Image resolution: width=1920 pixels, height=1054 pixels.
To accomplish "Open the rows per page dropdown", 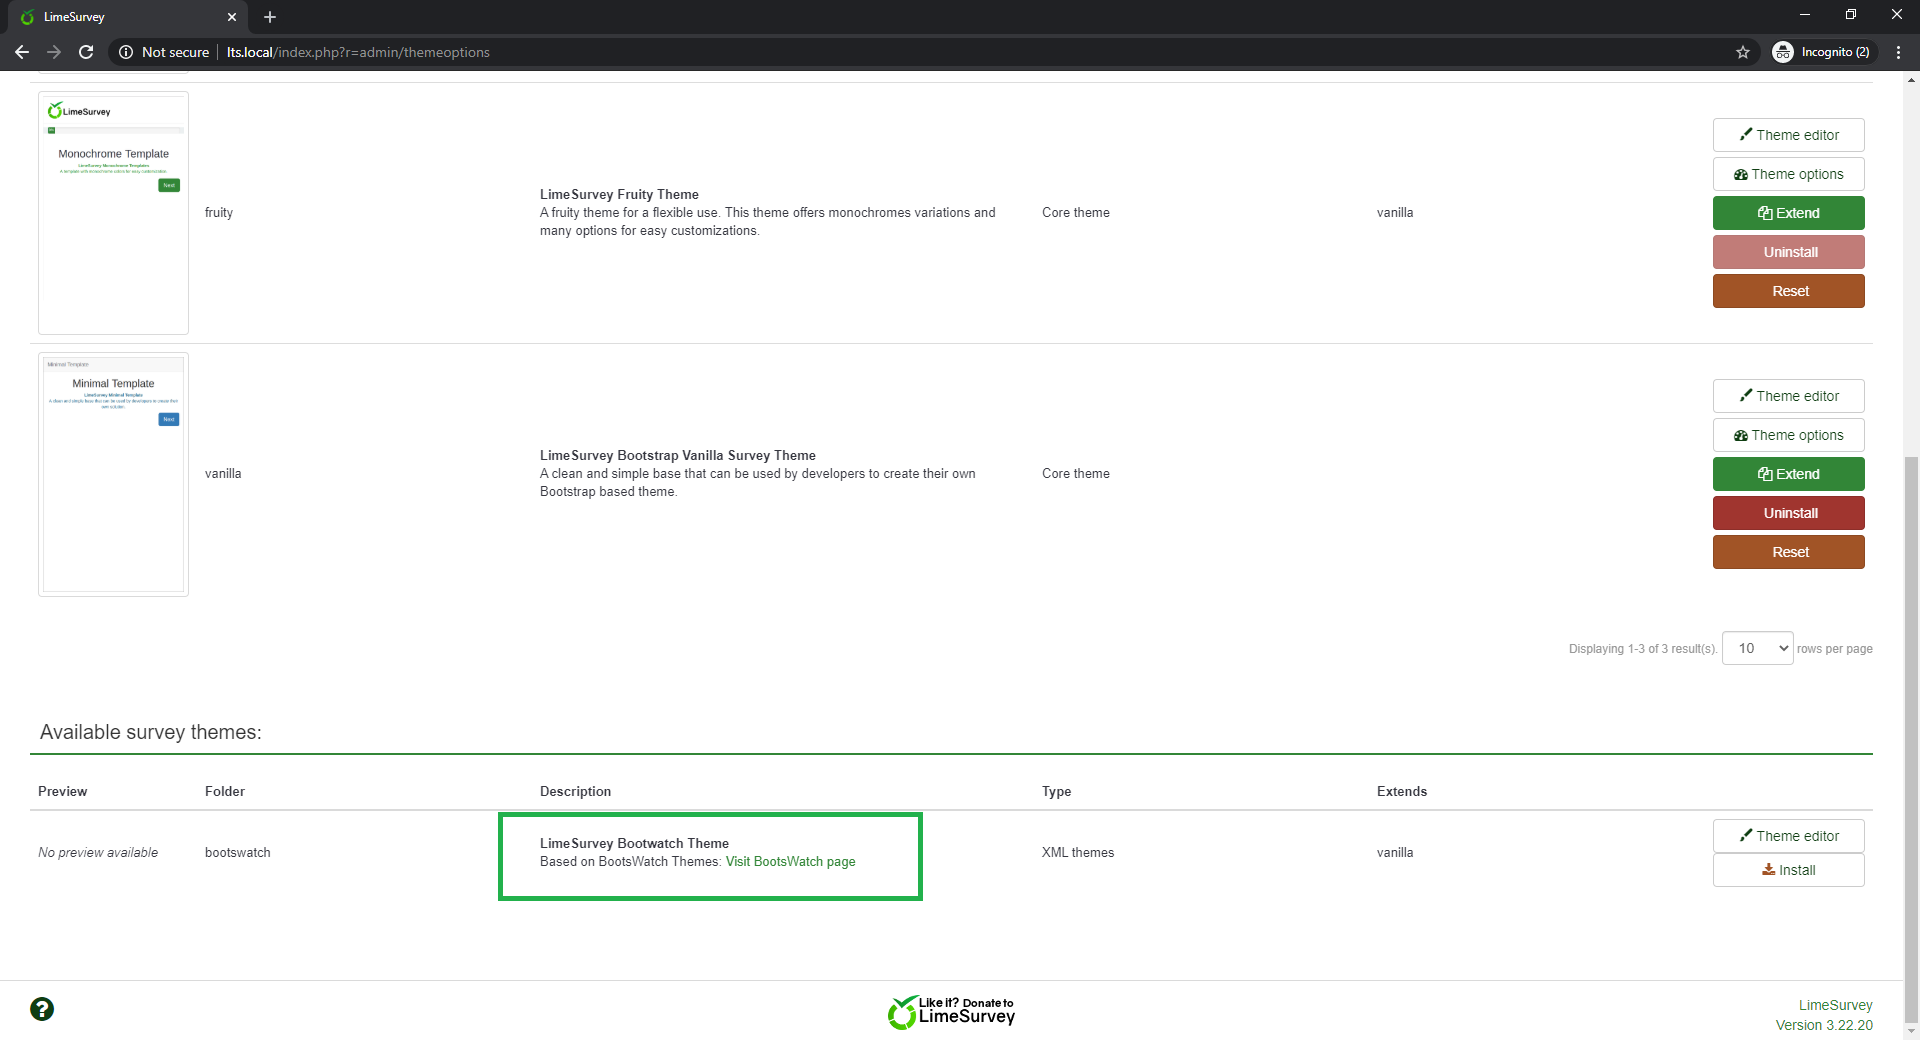I will (x=1757, y=648).
